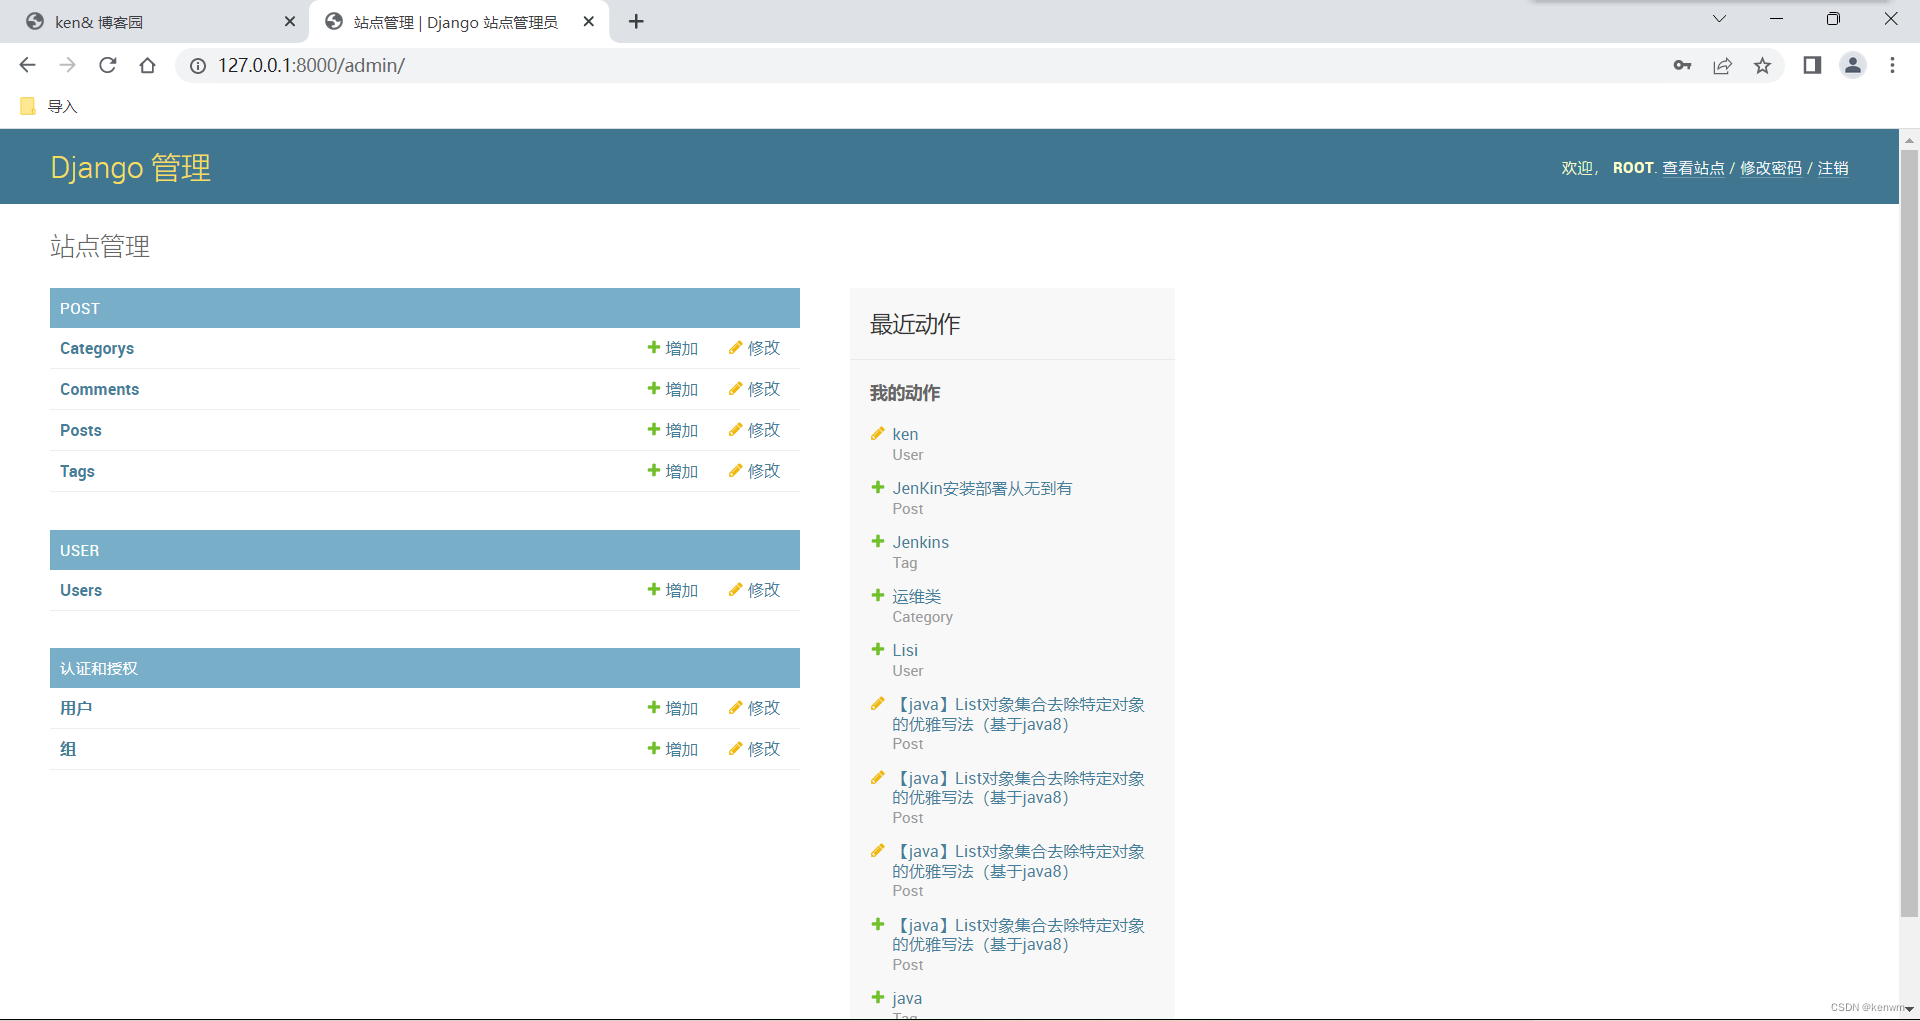Open recent action ken user

[x=905, y=434]
